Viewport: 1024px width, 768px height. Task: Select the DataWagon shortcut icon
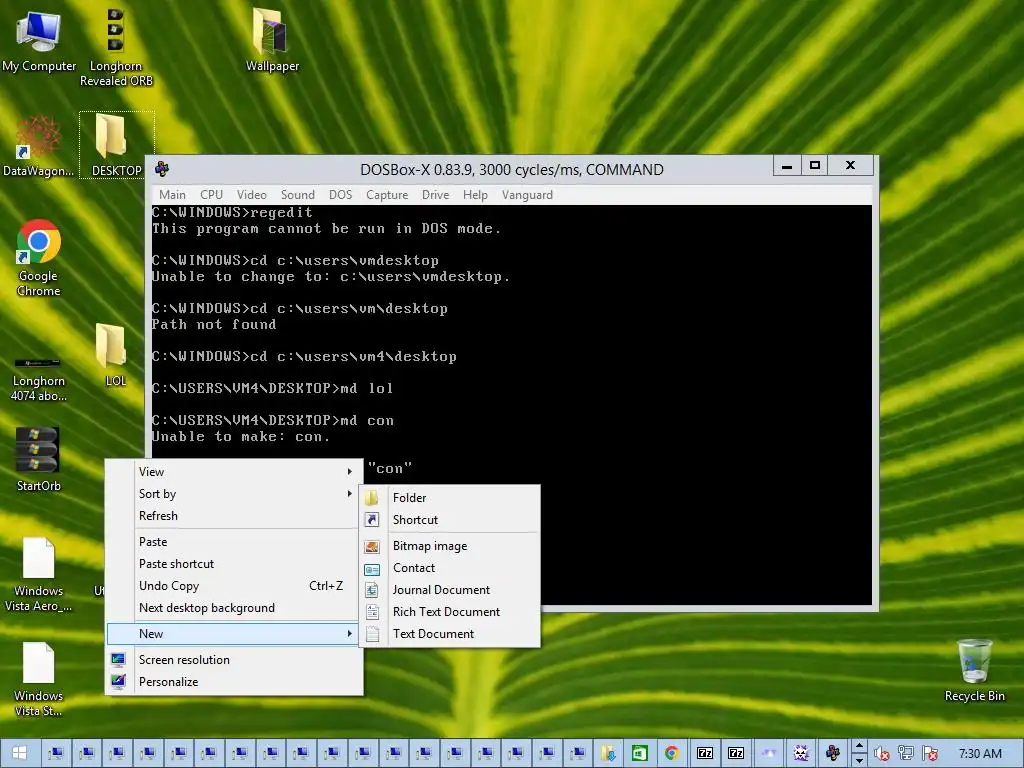tap(39, 147)
